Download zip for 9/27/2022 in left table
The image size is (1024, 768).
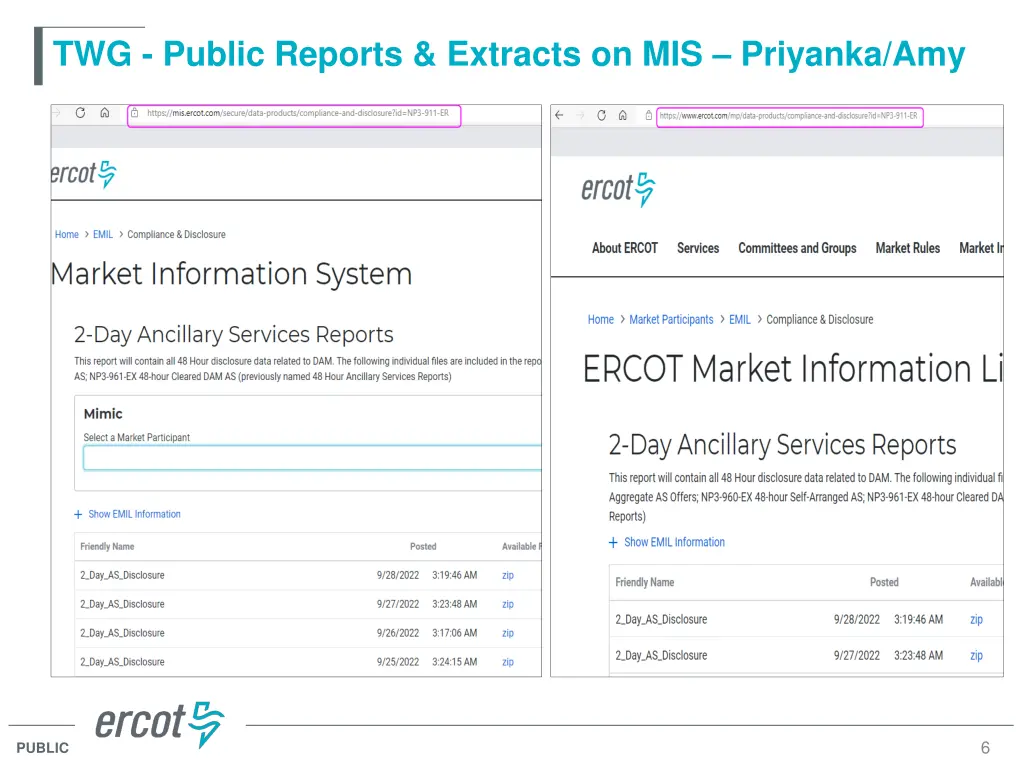tap(507, 604)
